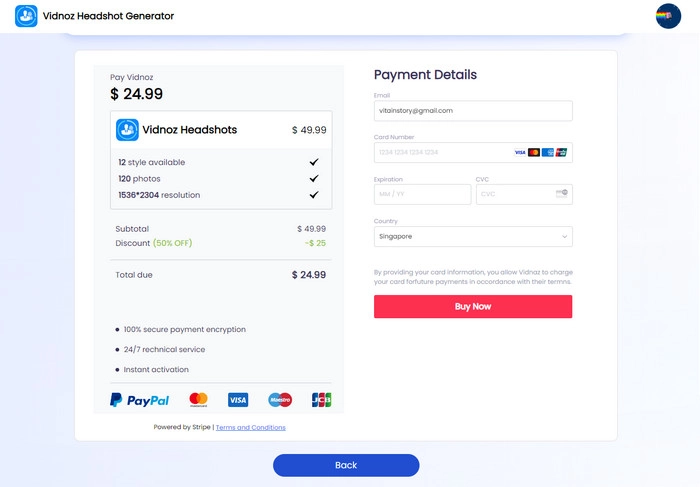Open the Terms and Conditions link
The height and width of the screenshot is (487, 700).
click(251, 427)
